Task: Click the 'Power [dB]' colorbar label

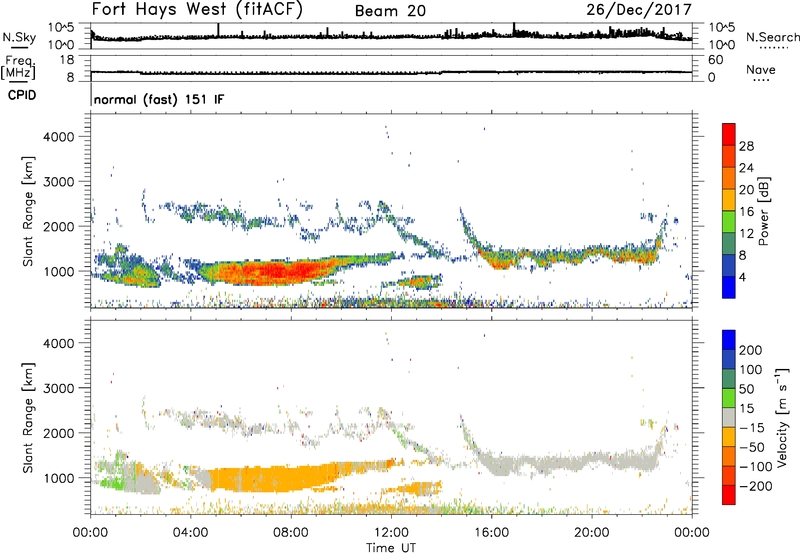Action: tap(763, 211)
